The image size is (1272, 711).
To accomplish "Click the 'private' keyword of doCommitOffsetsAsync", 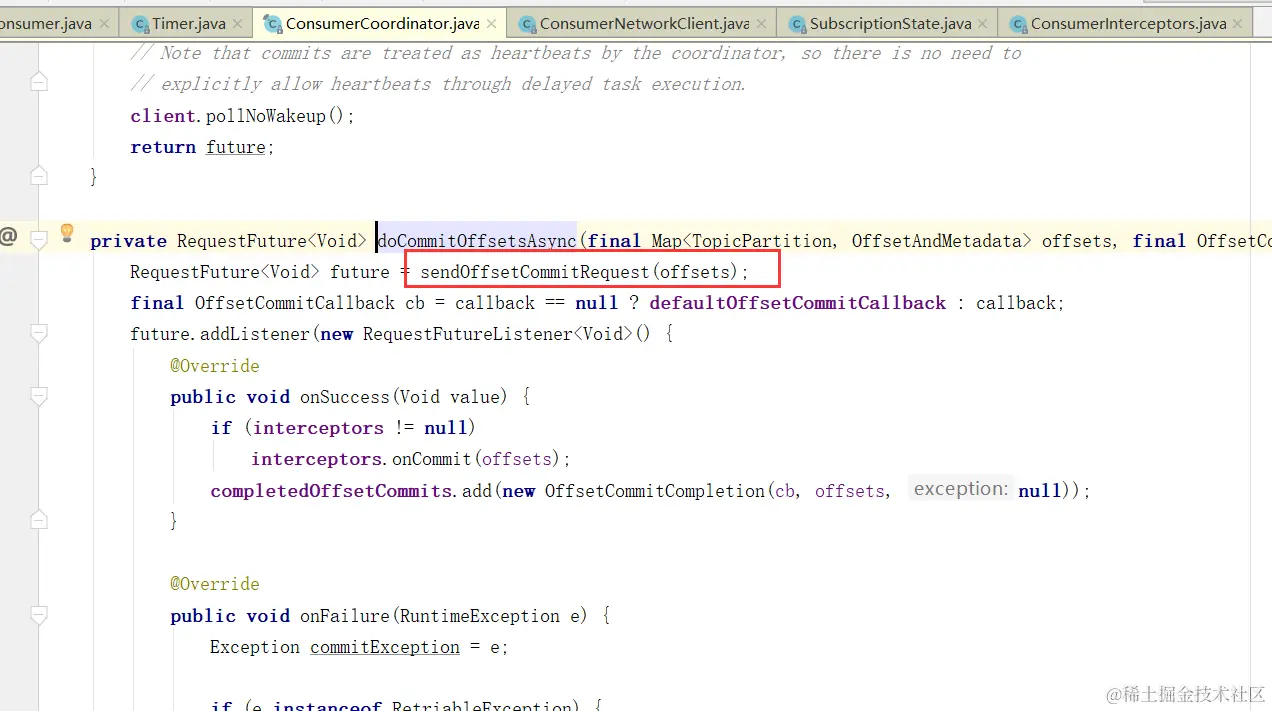I will coord(128,240).
